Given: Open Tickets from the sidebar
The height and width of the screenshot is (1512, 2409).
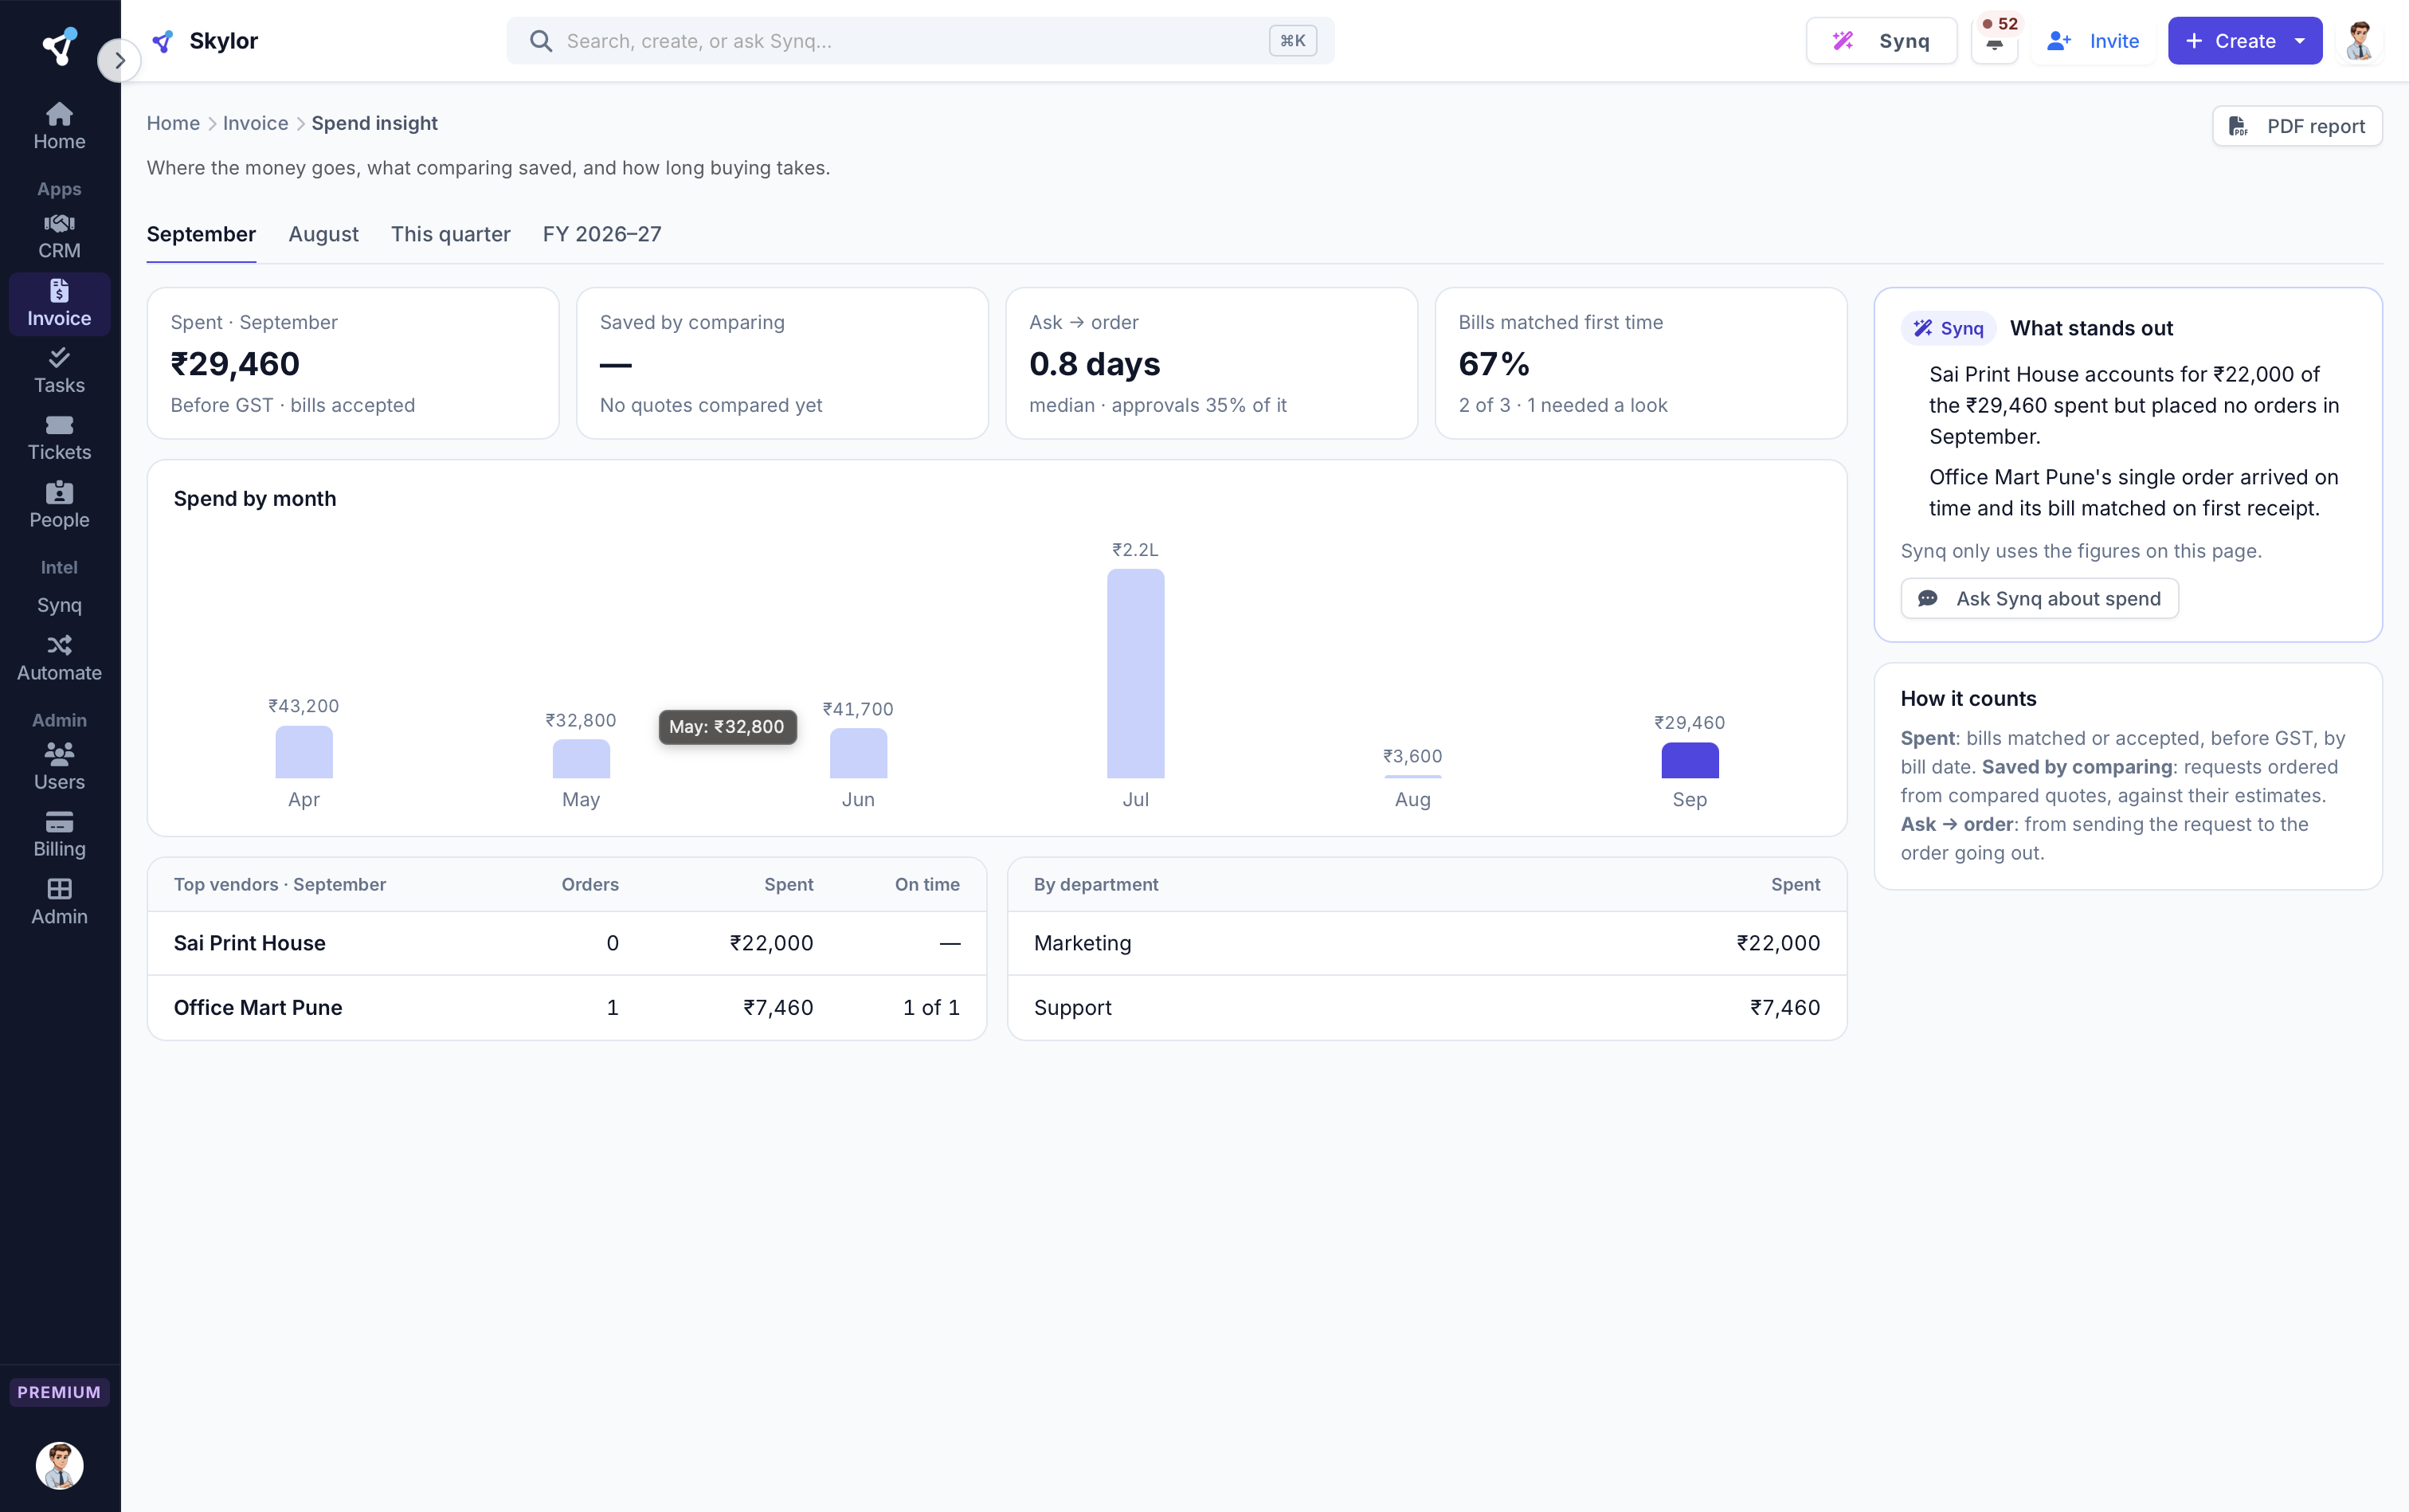Looking at the screenshot, I should [x=59, y=438].
